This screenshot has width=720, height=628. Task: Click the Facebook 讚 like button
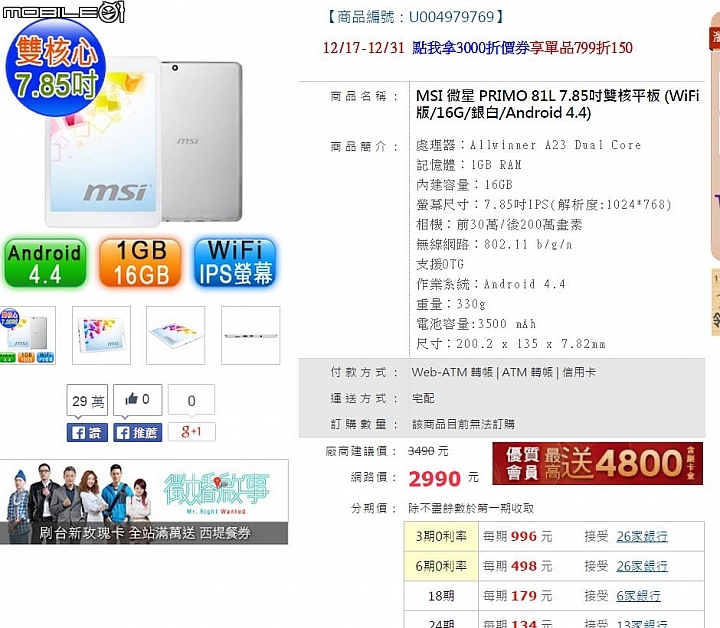coord(87,432)
